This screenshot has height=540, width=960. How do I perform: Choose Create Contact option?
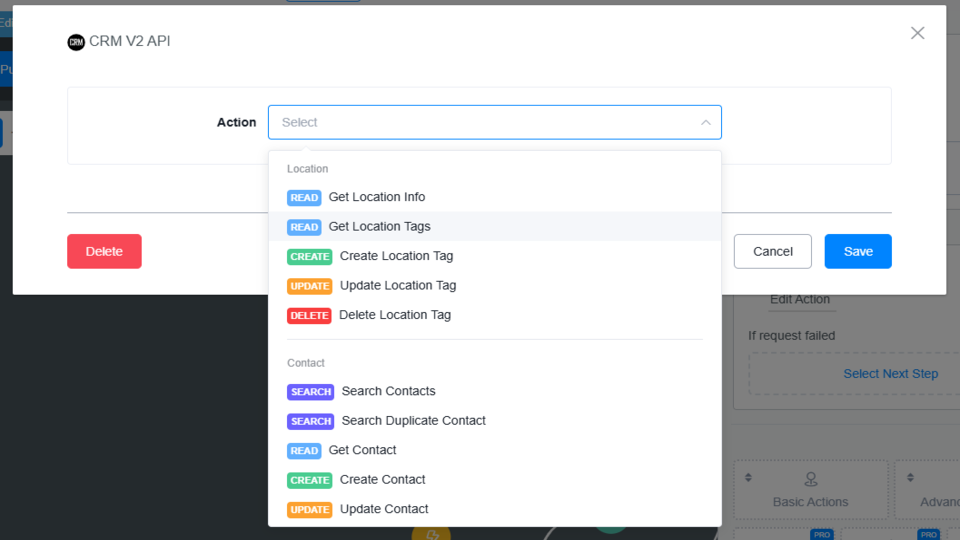[x=495, y=479]
